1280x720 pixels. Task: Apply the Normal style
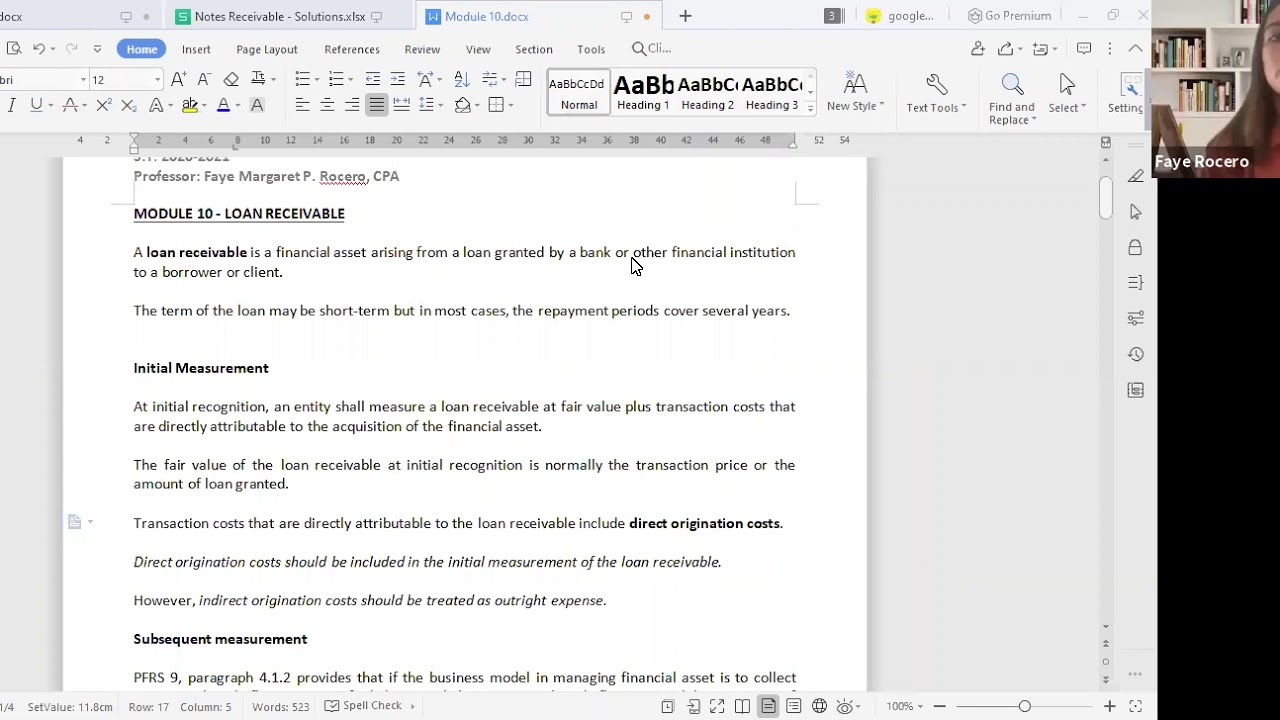579,93
